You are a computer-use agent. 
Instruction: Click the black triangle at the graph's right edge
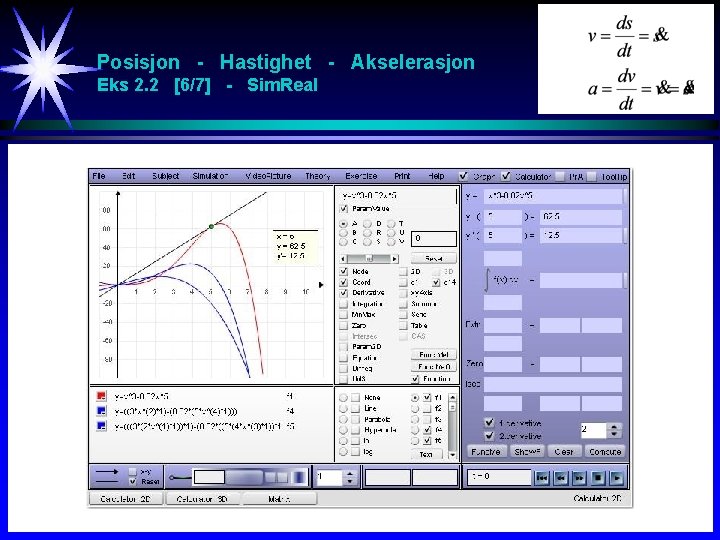321,285
